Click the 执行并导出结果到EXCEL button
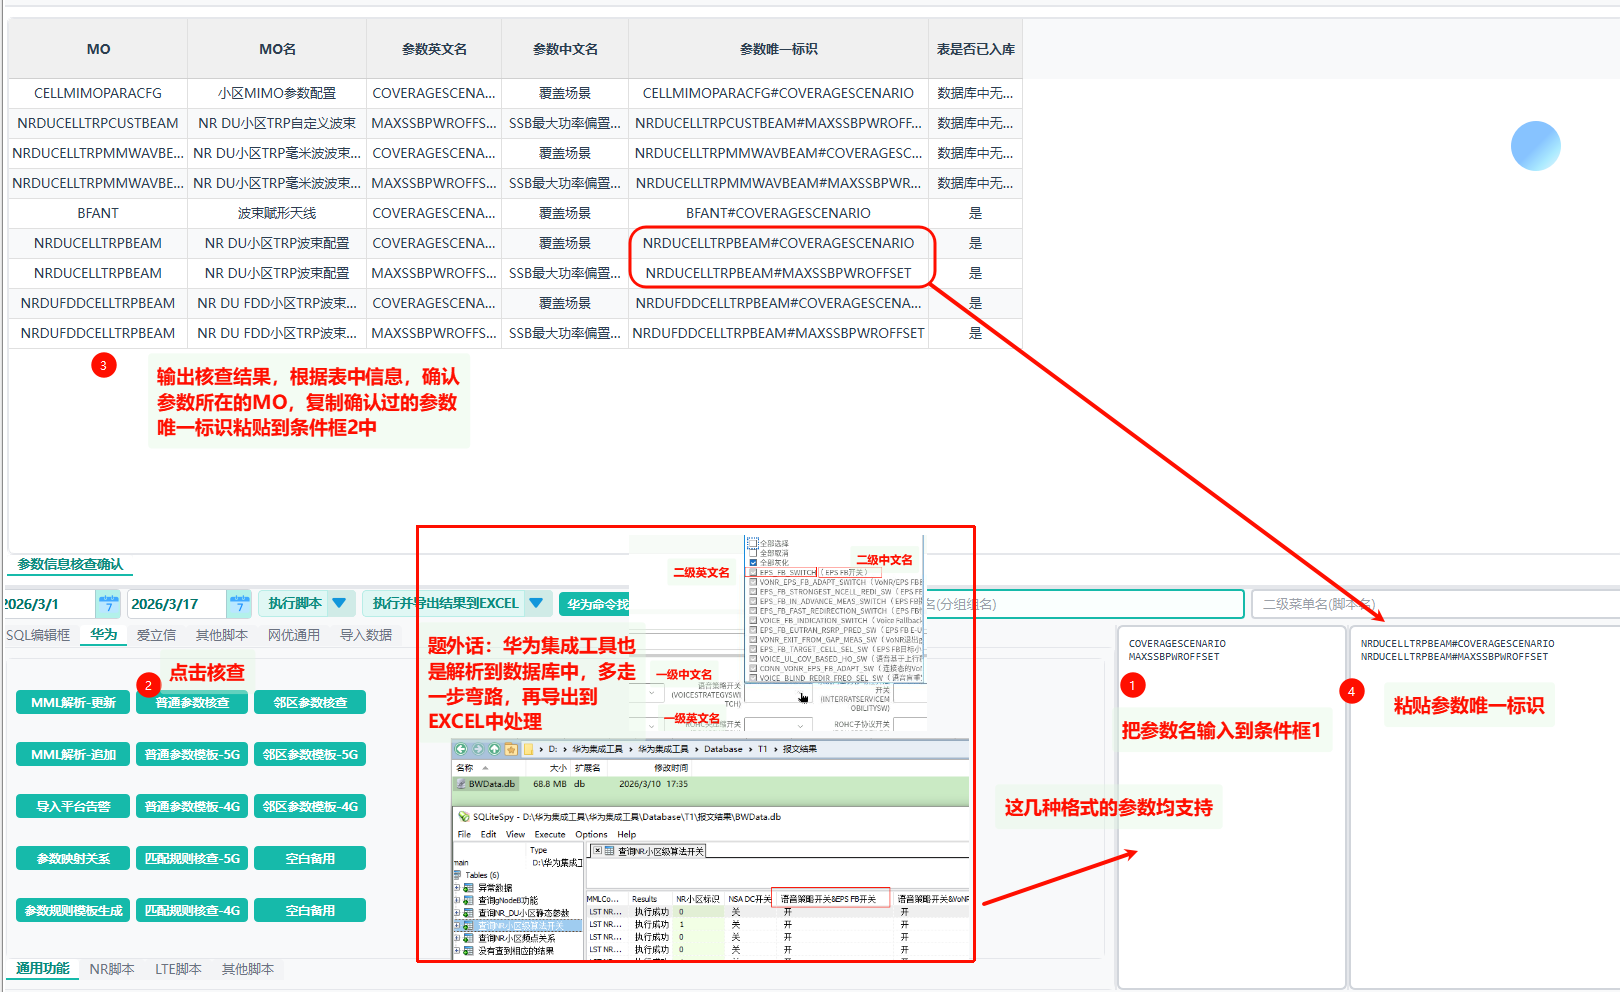The height and width of the screenshot is (992, 1620). 445,603
